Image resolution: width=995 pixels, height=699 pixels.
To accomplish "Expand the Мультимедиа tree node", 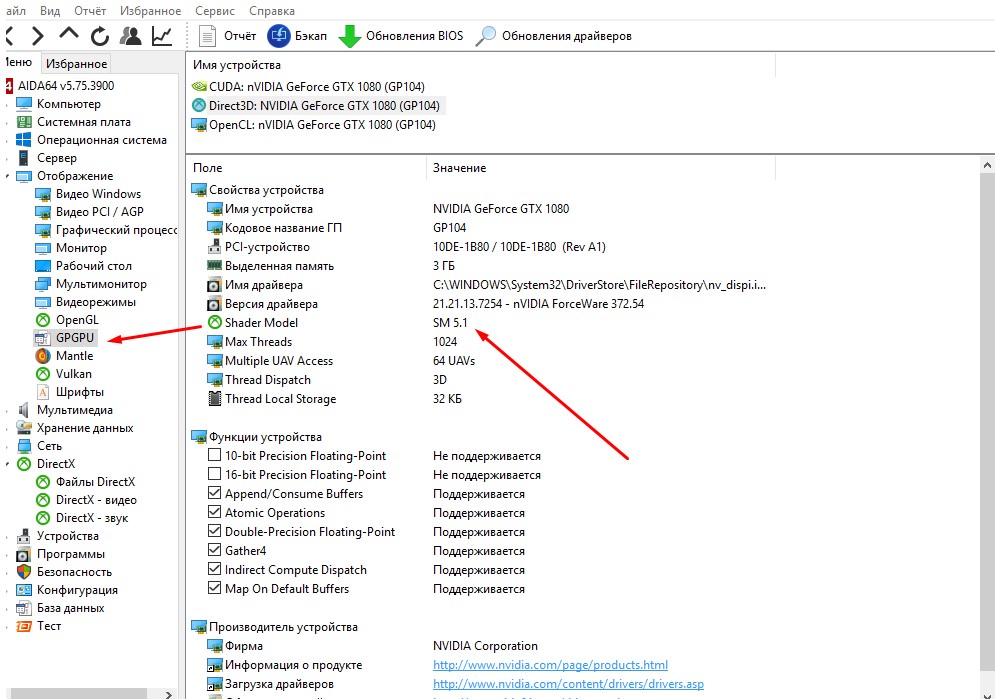I will click(9, 410).
